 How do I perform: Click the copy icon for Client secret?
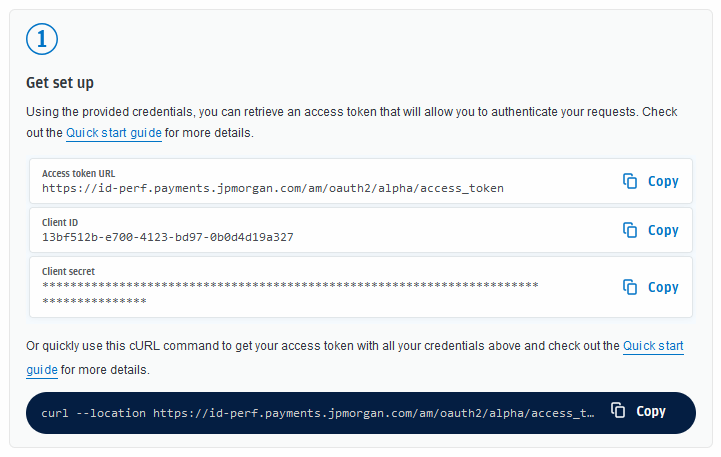tap(630, 287)
